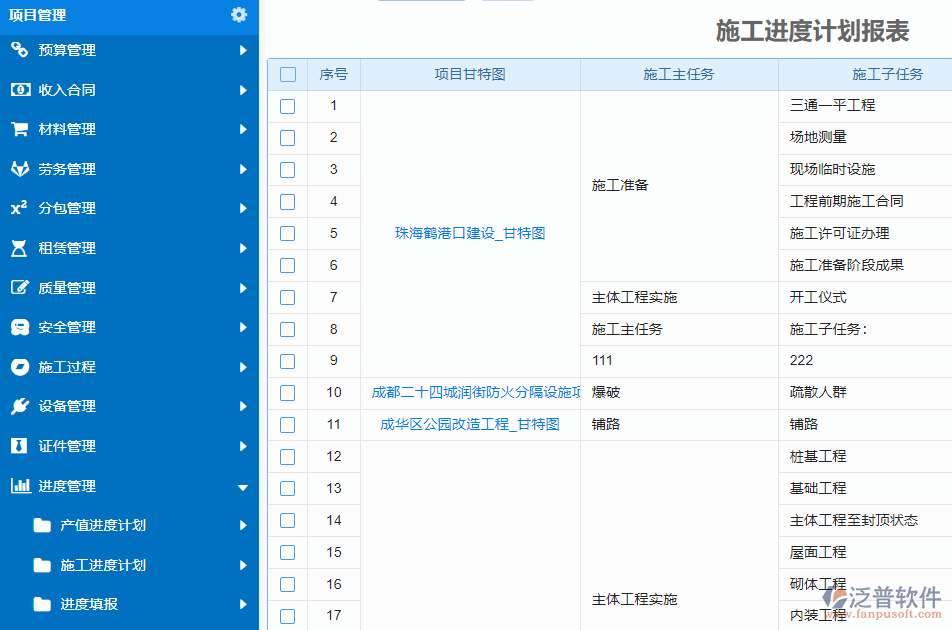Image resolution: width=952 pixels, height=630 pixels.
Task: Open 材料管理 via the shopping cart icon
Action: pos(22,129)
